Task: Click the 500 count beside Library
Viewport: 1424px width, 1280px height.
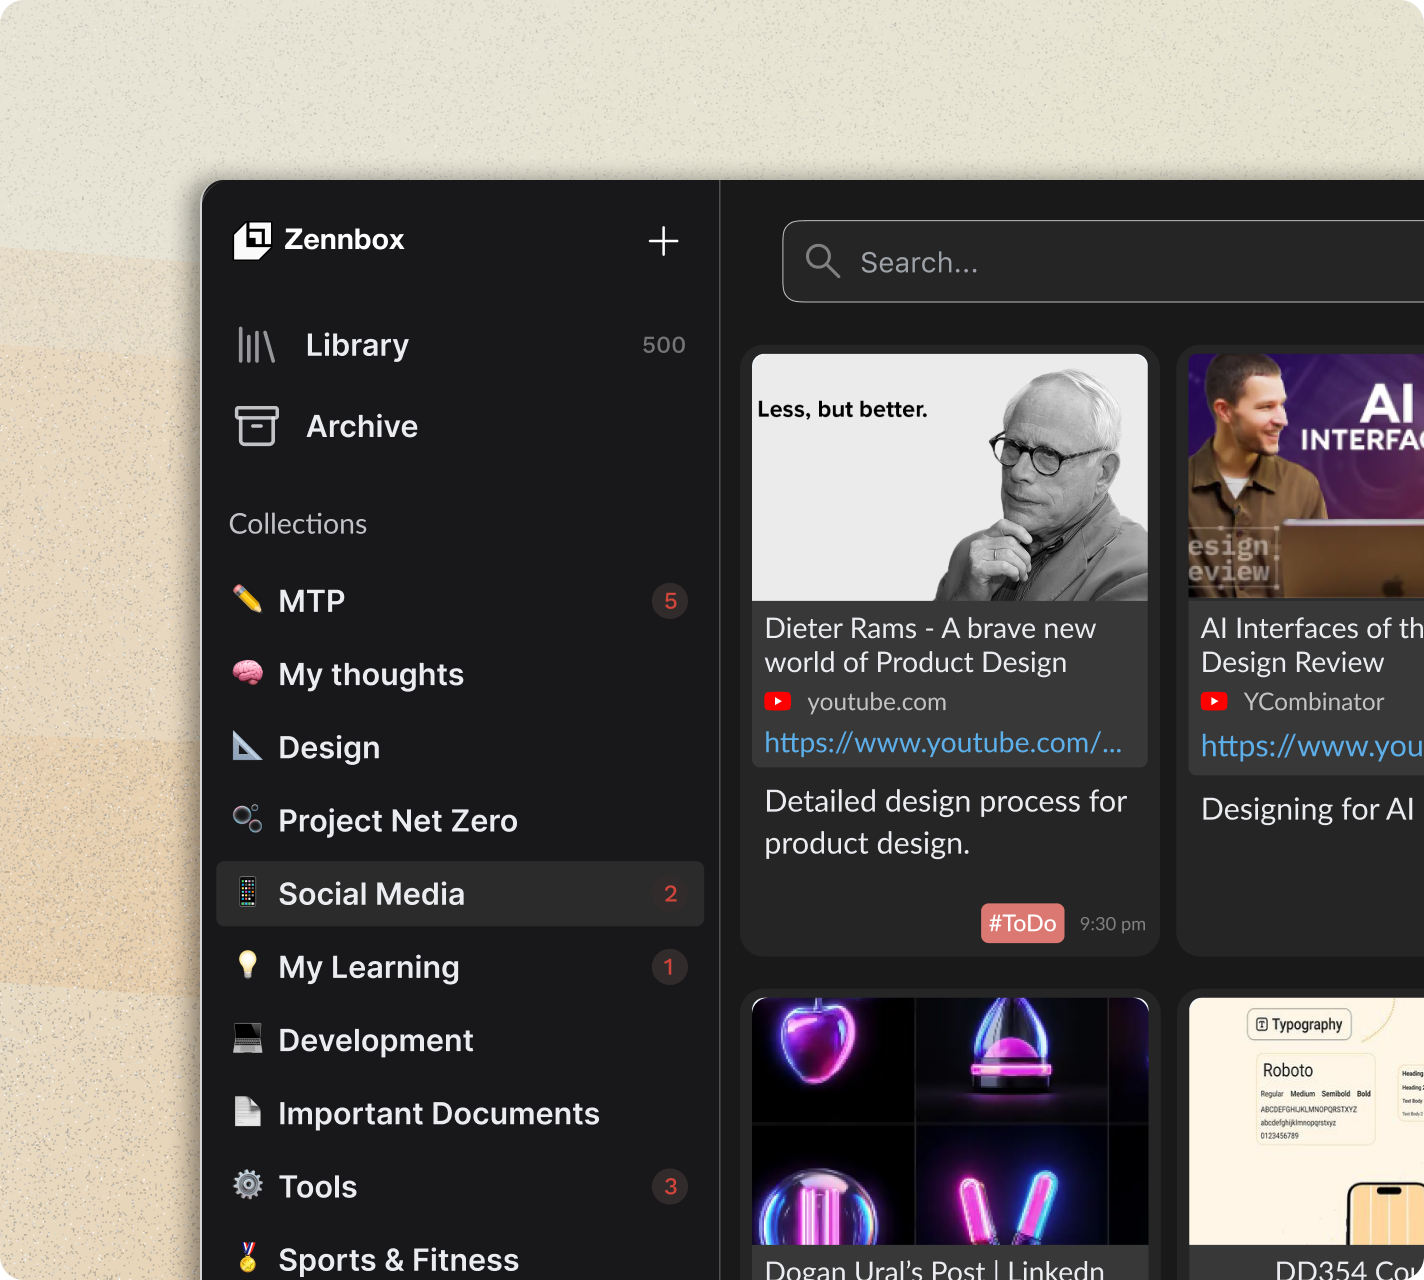Action: (664, 345)
